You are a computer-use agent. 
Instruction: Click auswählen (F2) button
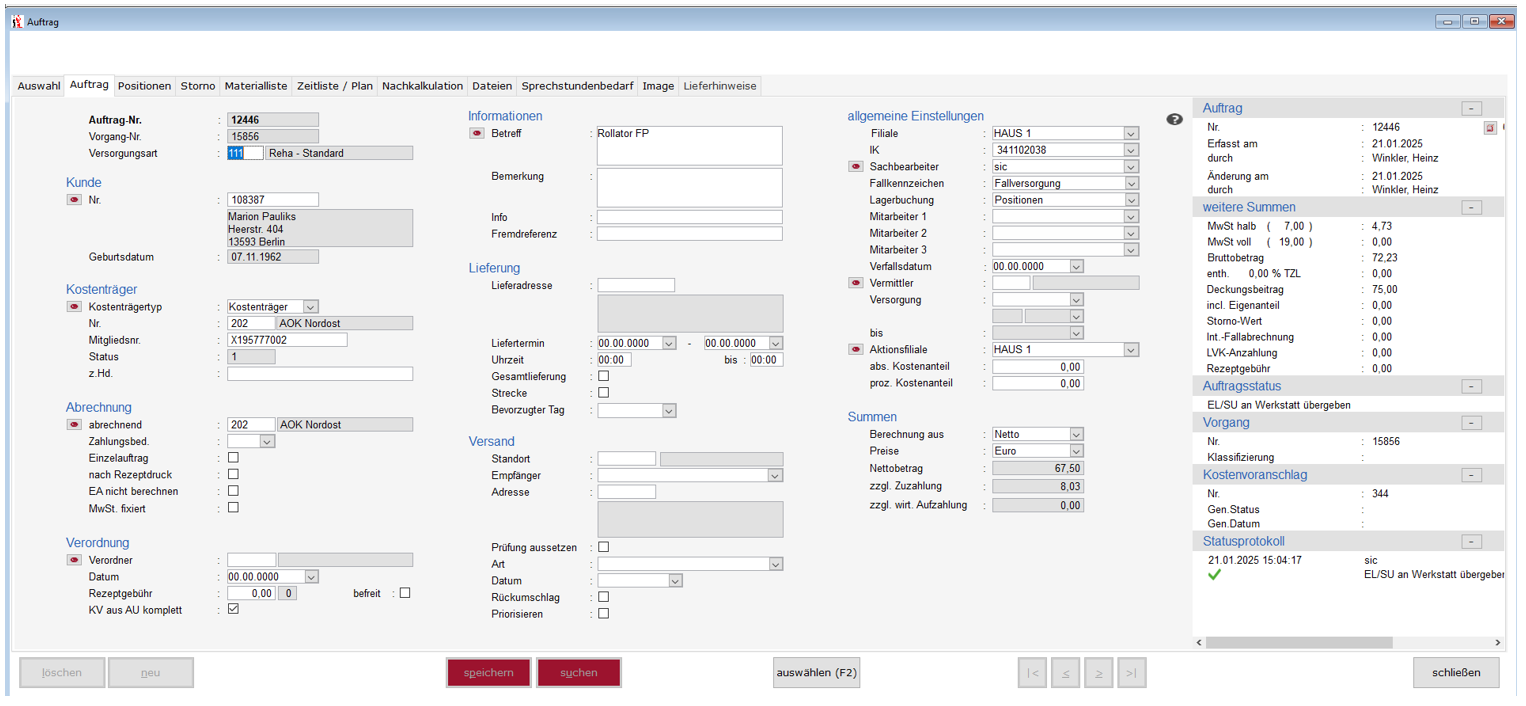[x=817, y=673]
